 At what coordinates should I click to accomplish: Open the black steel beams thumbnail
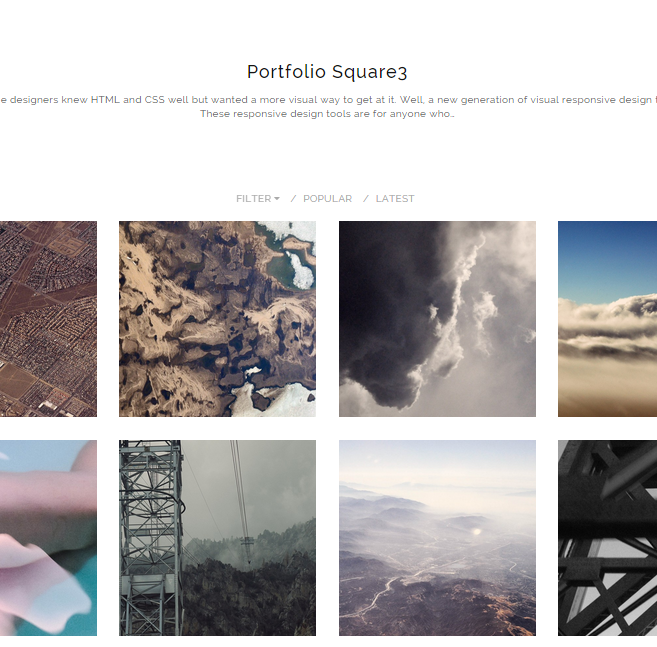click(x=607, y=538)
